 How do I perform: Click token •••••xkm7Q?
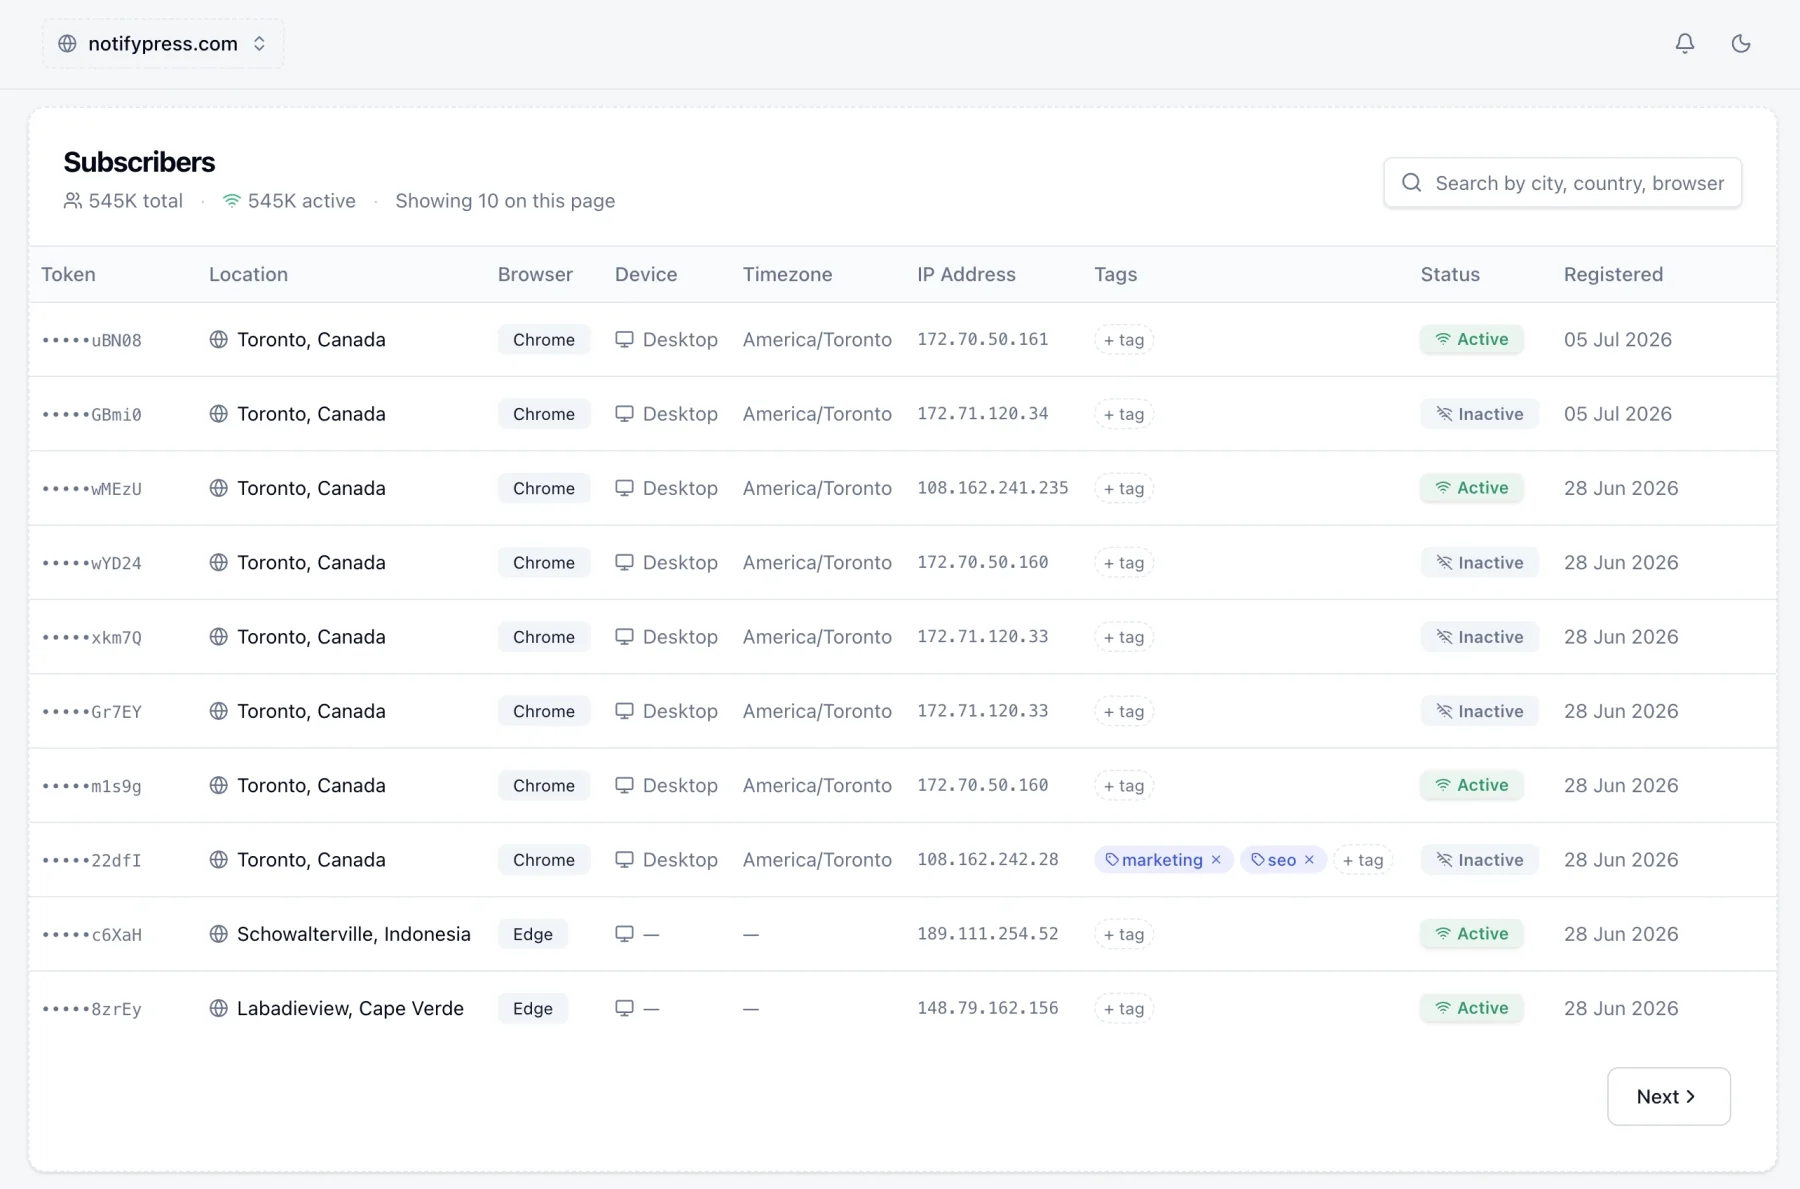tap(92, 637)
